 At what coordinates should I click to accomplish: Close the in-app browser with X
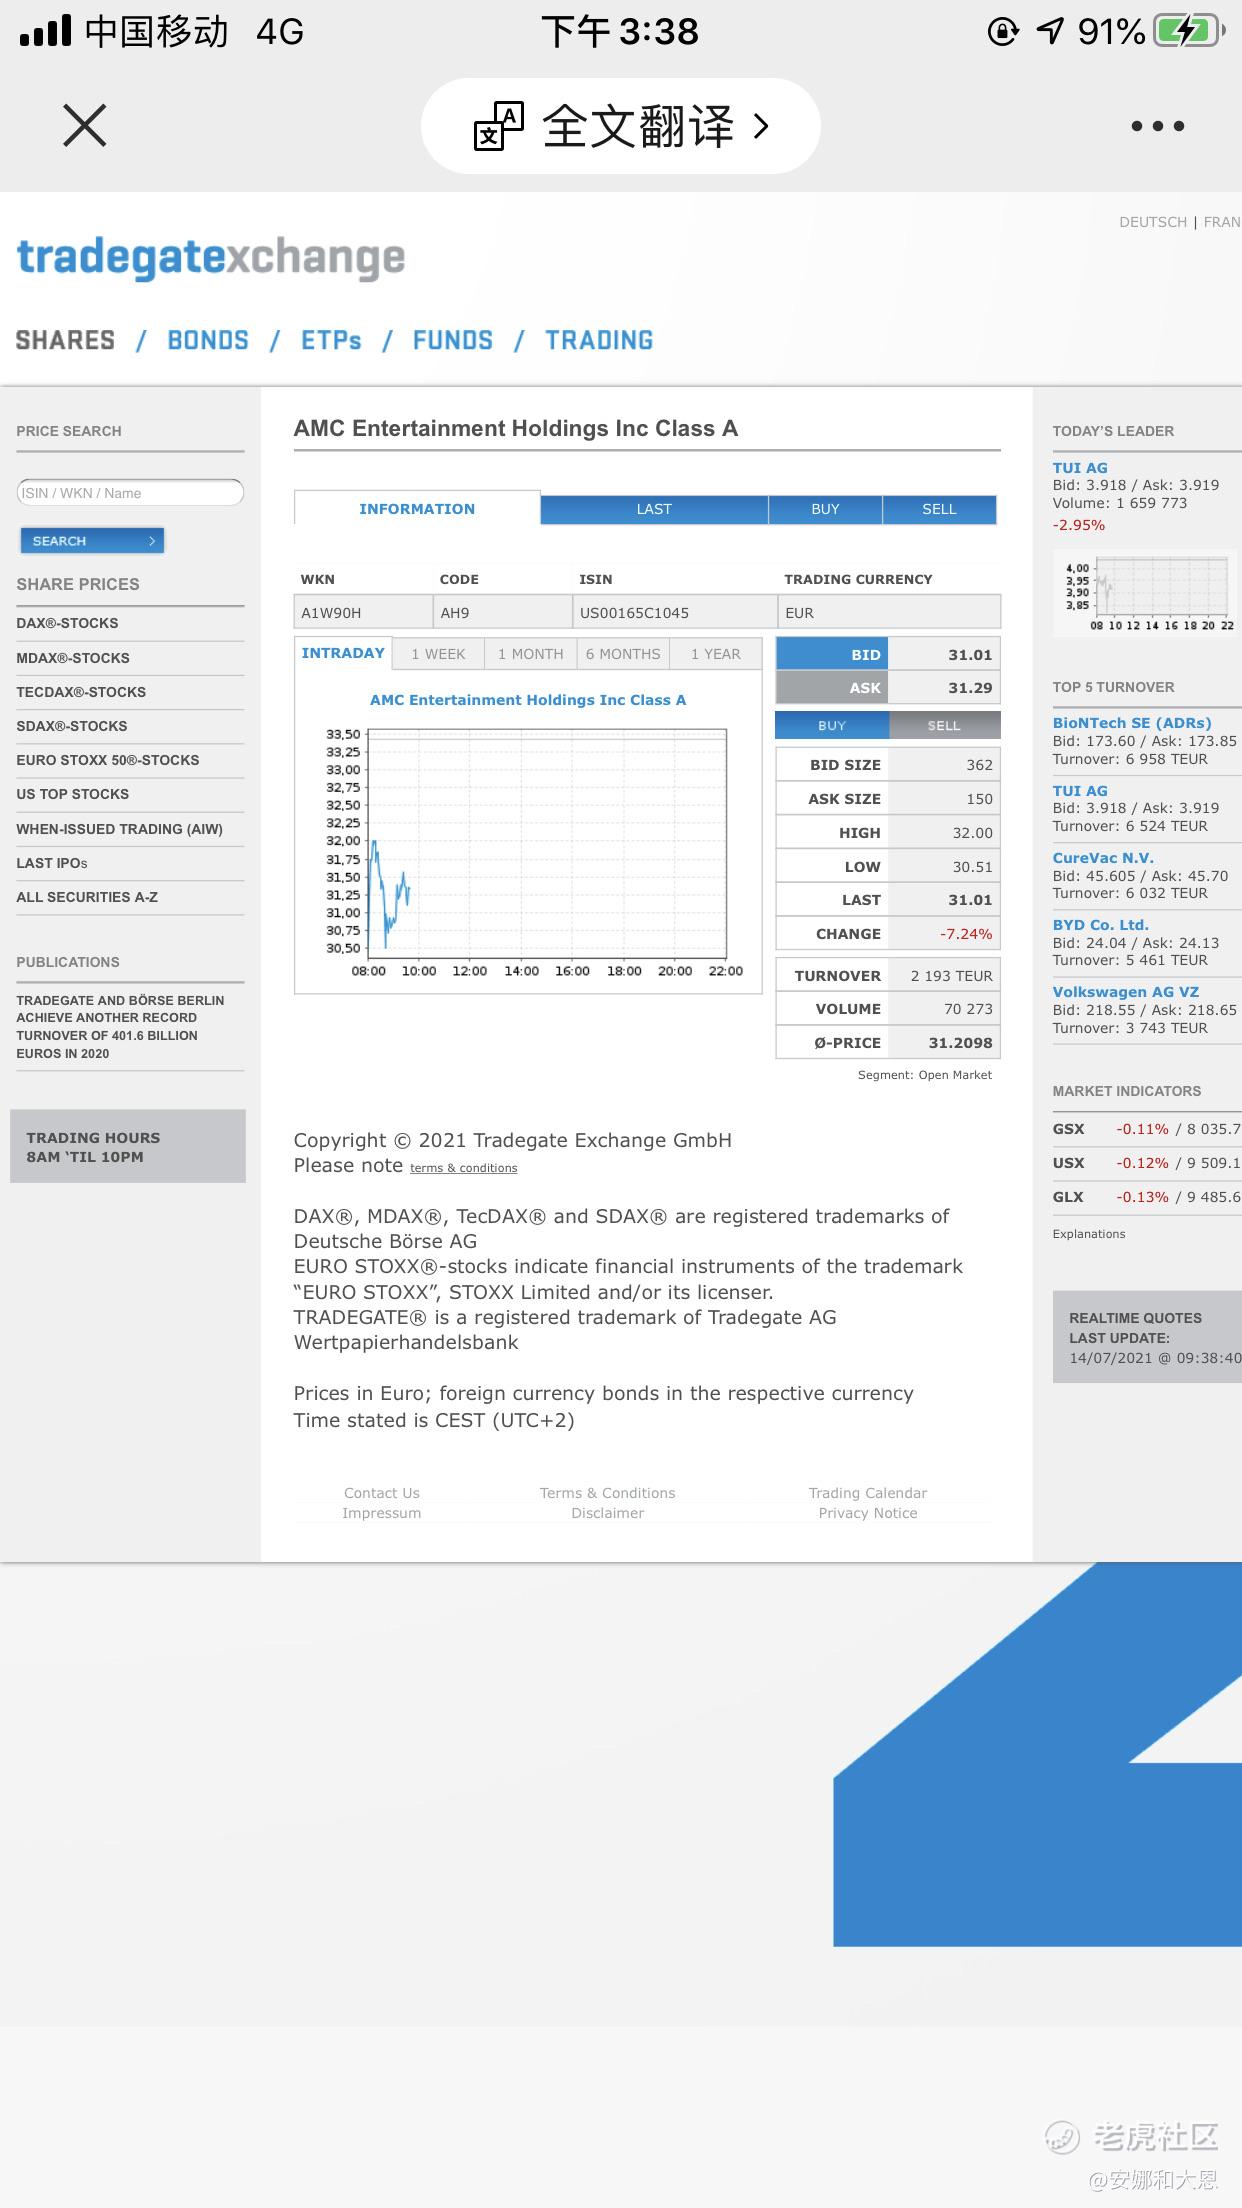tap(84, 126)
